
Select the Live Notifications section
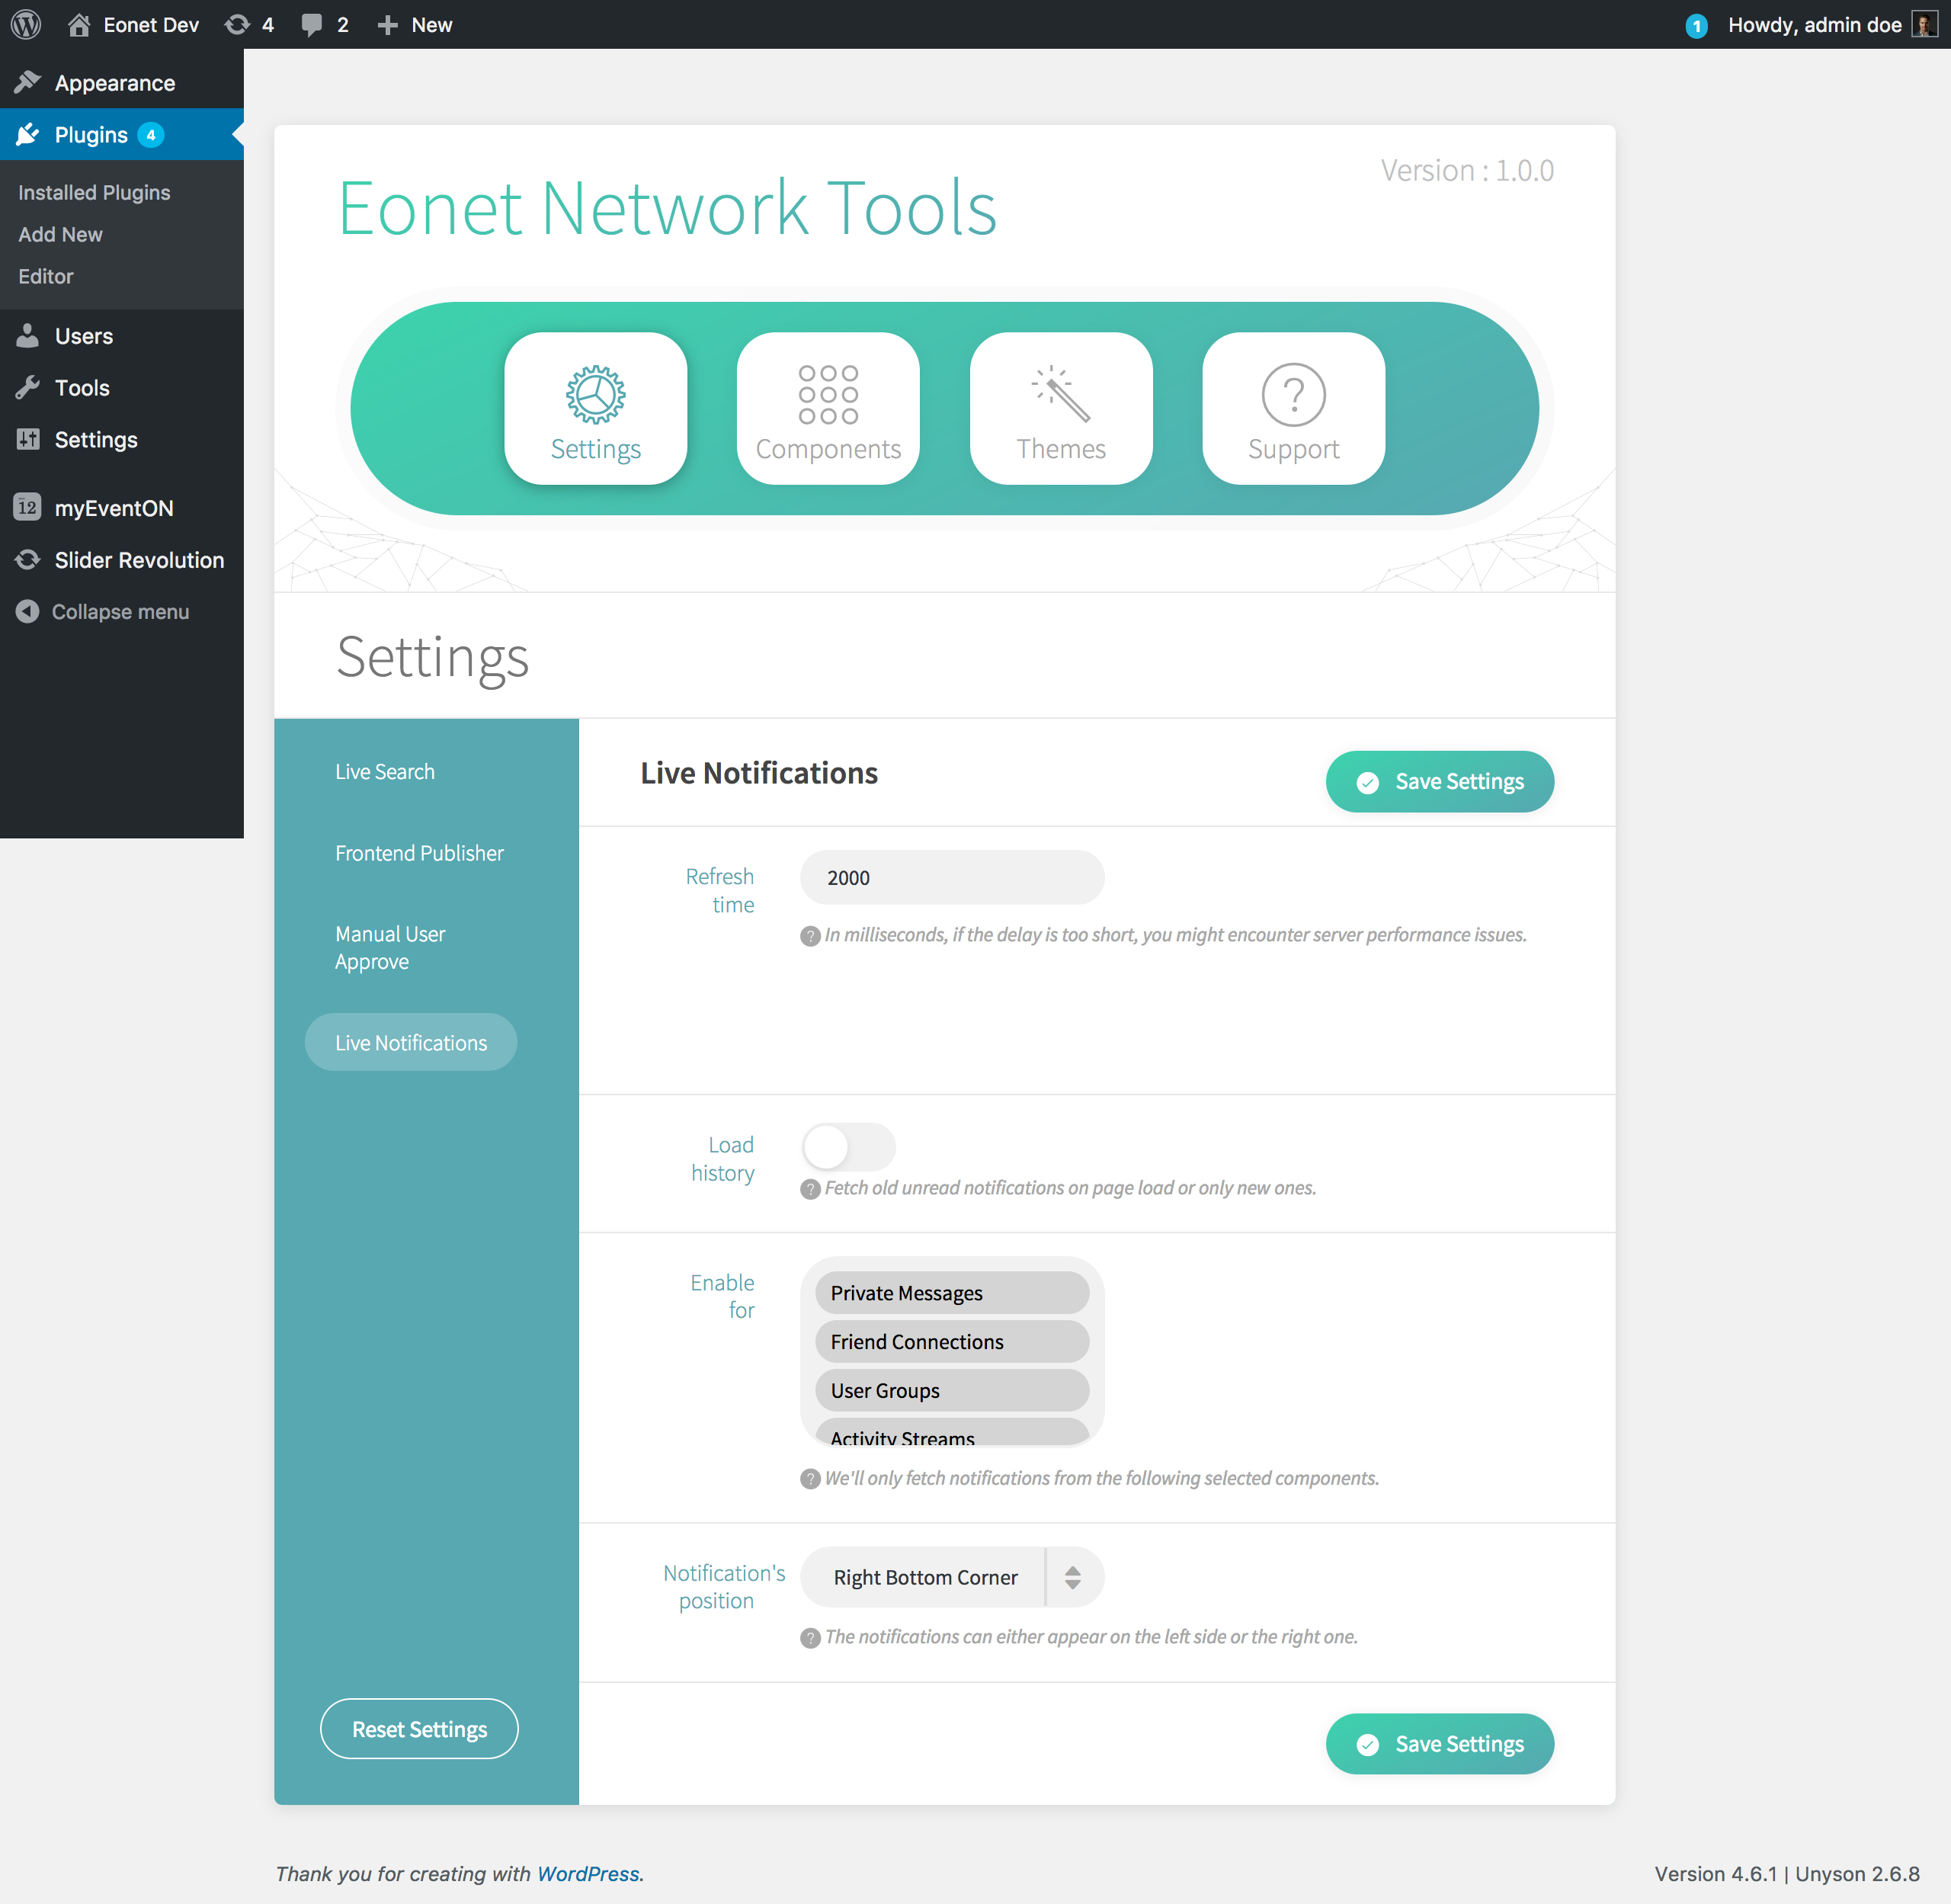point(411,1042)
